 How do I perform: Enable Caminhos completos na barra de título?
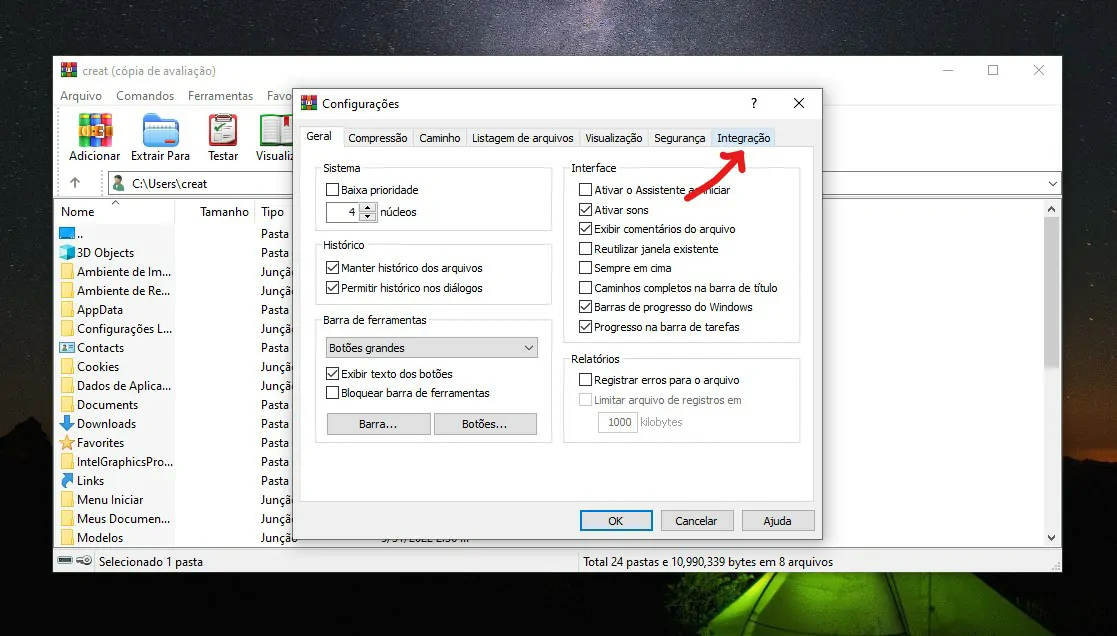pos(586,288)
